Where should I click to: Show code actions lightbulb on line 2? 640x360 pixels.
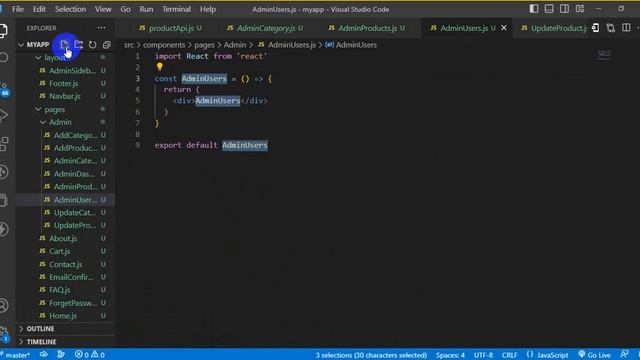coord(160,67)
